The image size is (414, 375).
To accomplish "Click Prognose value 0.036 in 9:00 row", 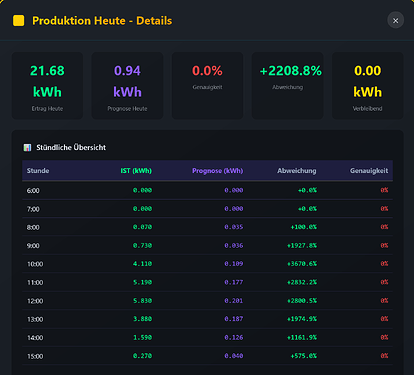I will tap(234, 245).
